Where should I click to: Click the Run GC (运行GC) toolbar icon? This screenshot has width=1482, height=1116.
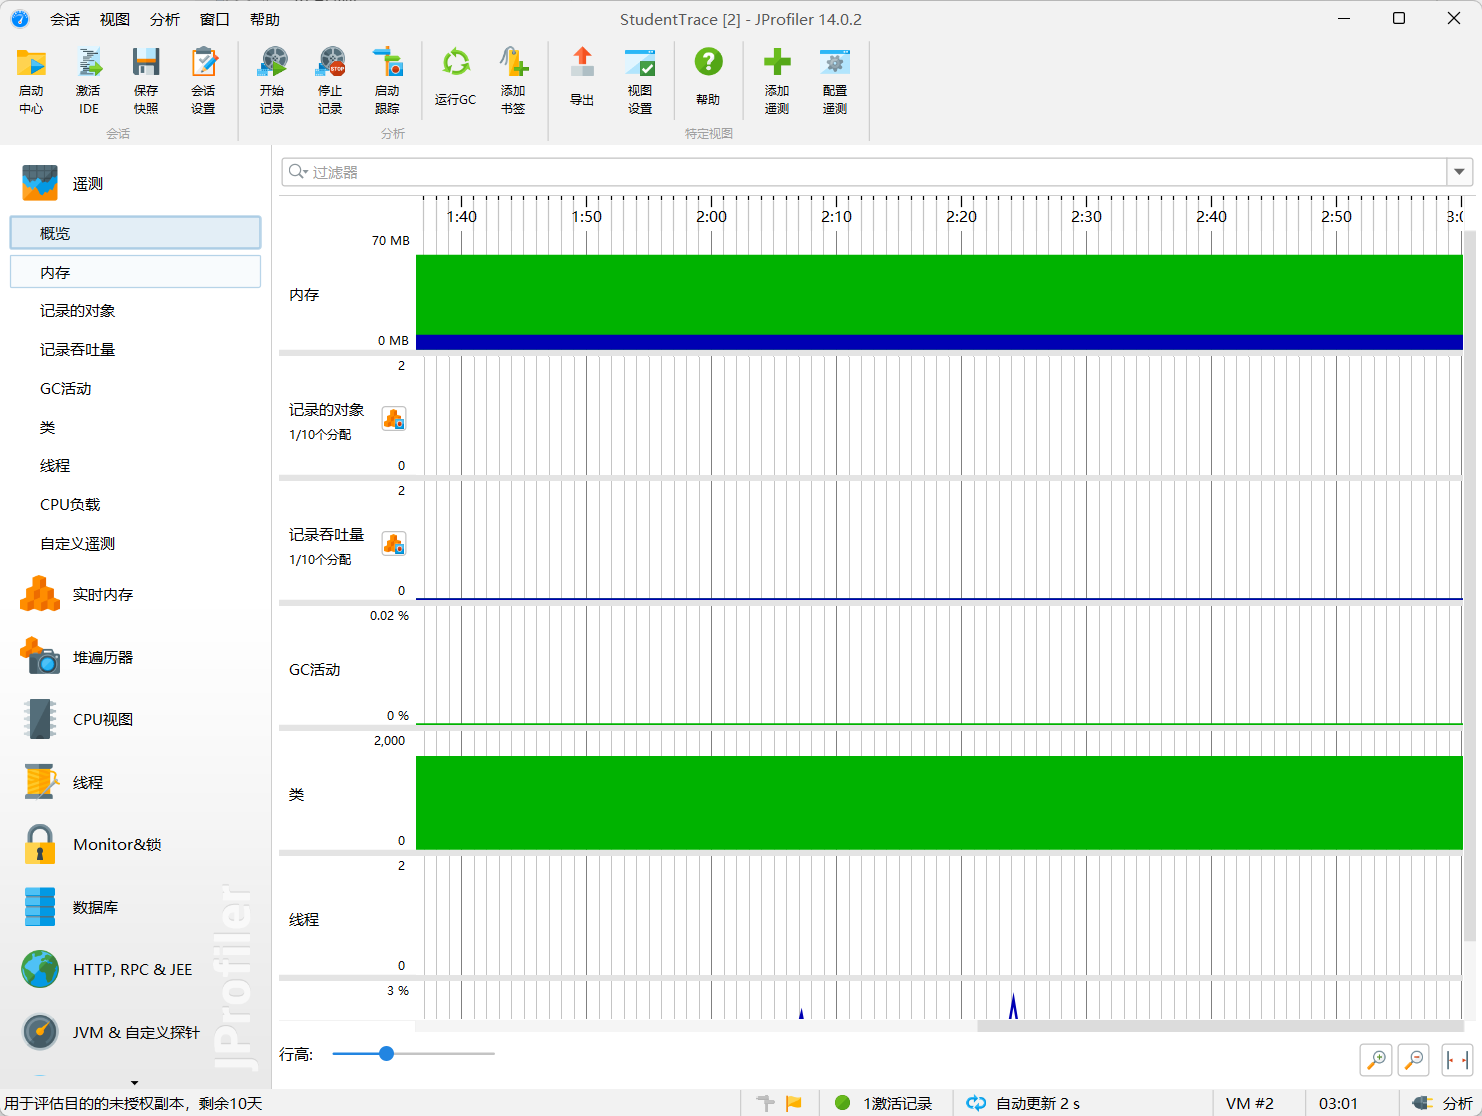[456, 64]
